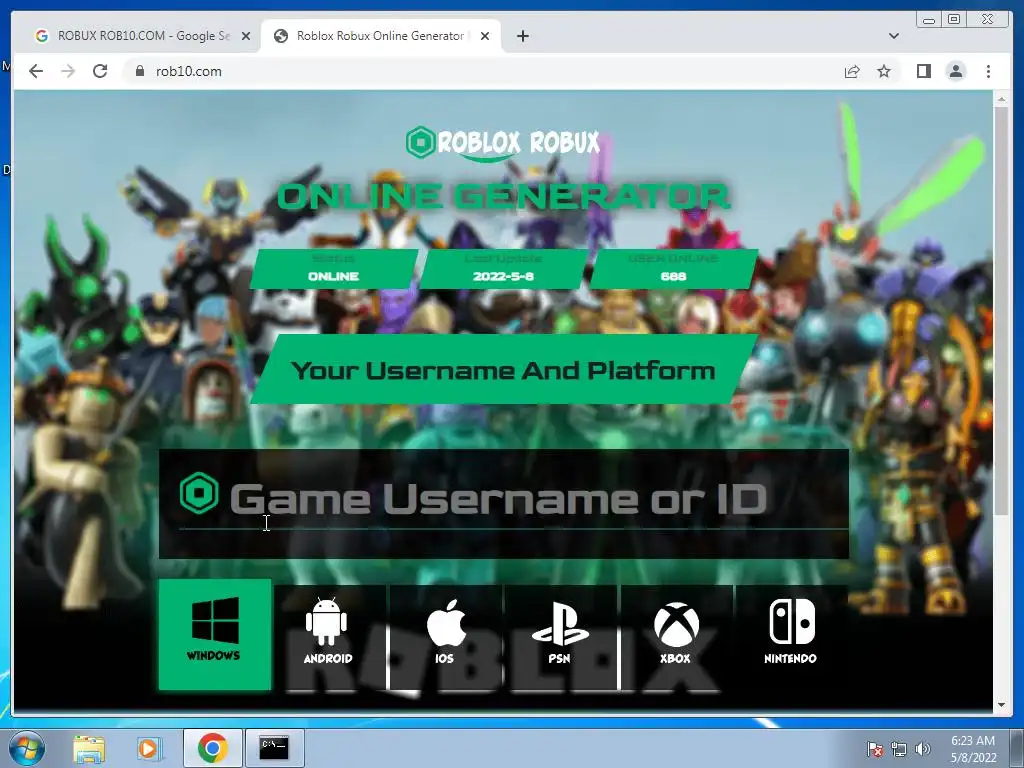This screenshot has width=1024, height=768.
Task: Open Windows Explorer from taskbar
Action: [x=89, y=748]
